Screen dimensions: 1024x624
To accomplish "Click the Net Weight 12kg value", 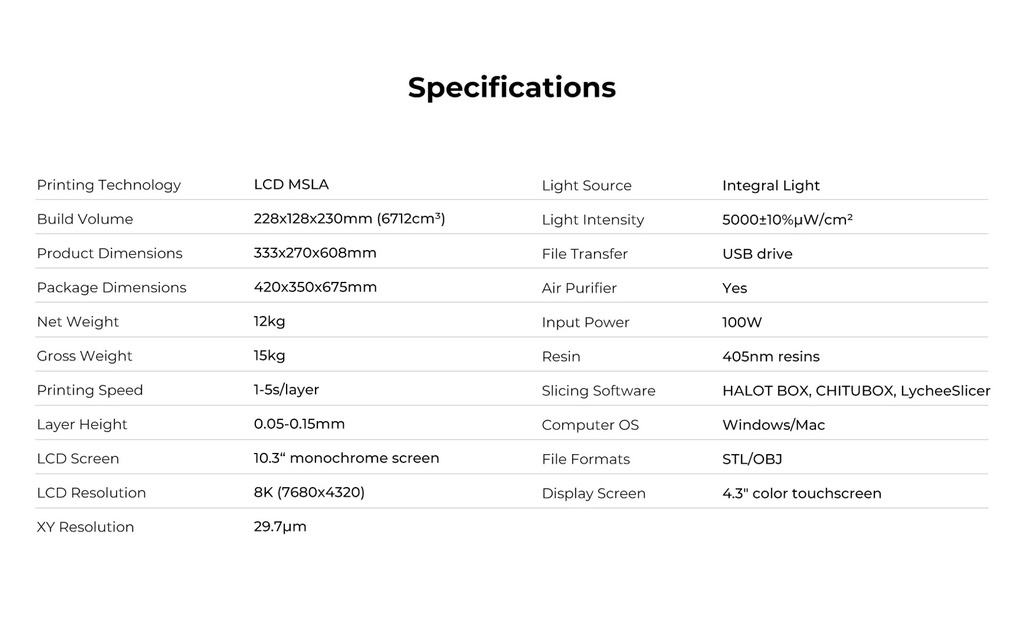I will coord(269,322).
